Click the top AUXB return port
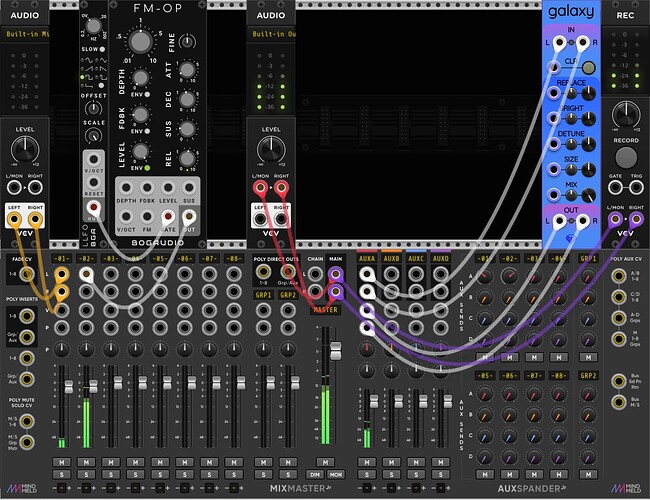 tap(391, 274)
